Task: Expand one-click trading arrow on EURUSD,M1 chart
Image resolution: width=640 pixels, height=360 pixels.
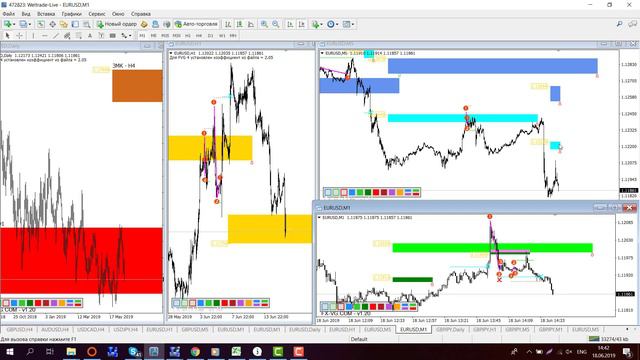Action: coord(319,218)
